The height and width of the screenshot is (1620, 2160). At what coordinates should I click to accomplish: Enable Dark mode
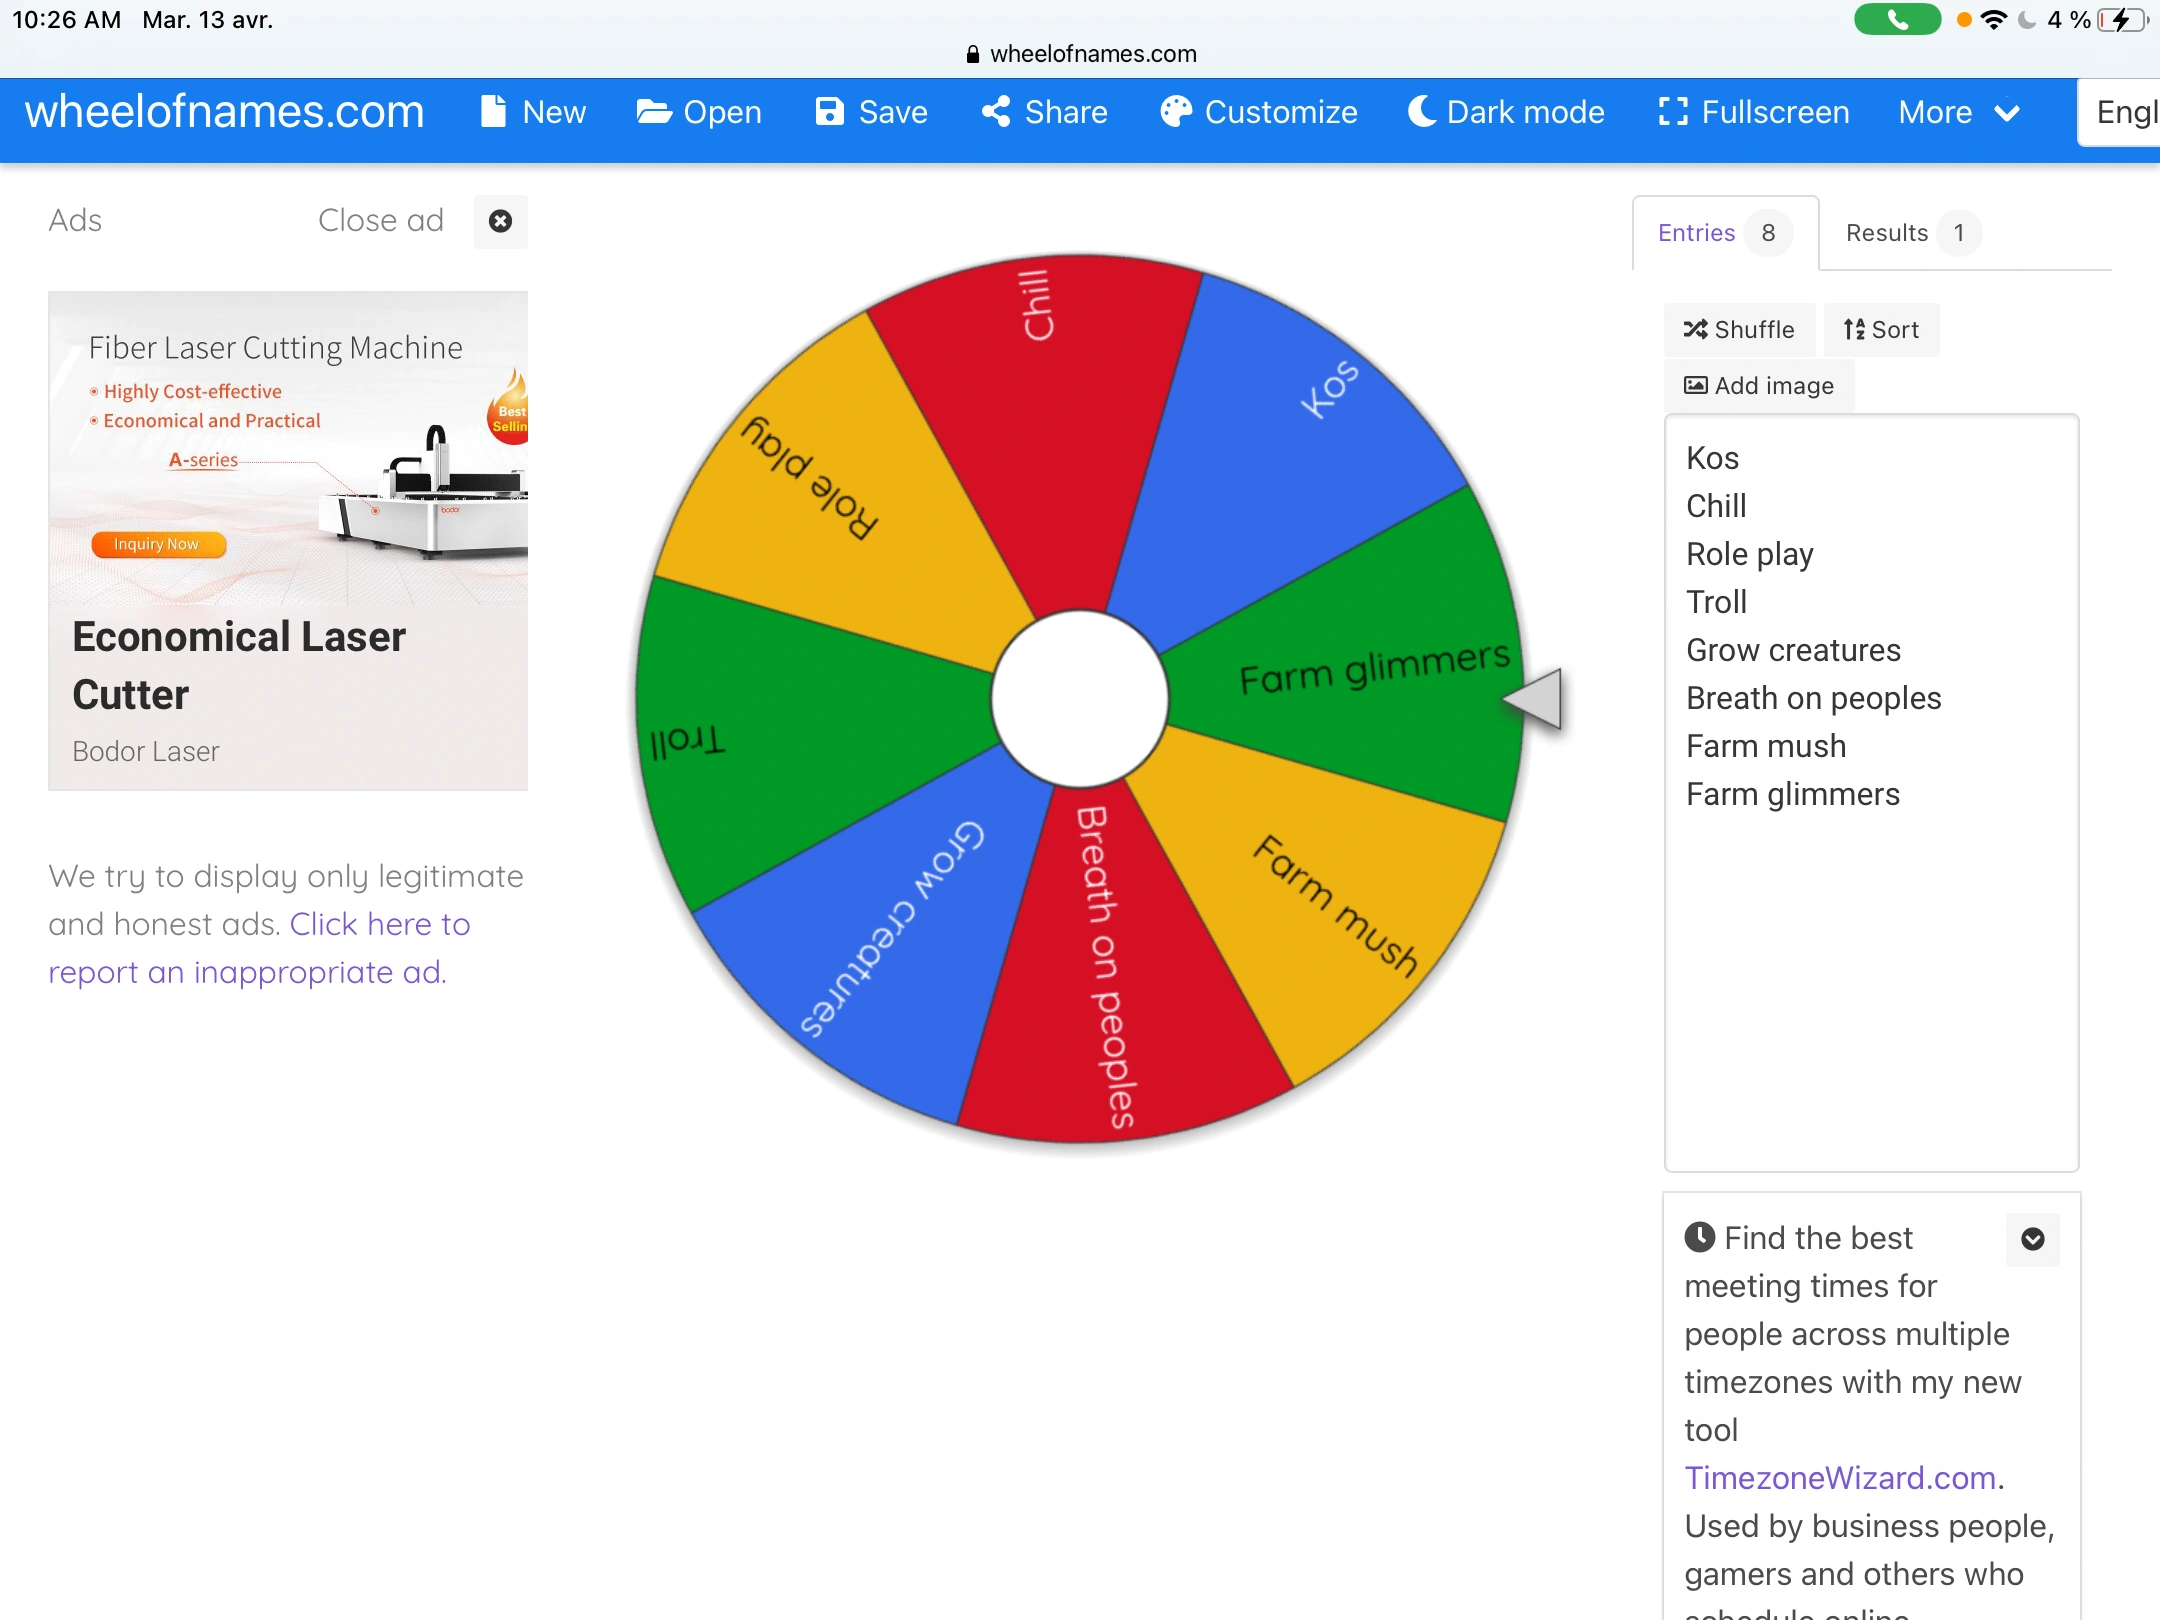coord(1421,112)
